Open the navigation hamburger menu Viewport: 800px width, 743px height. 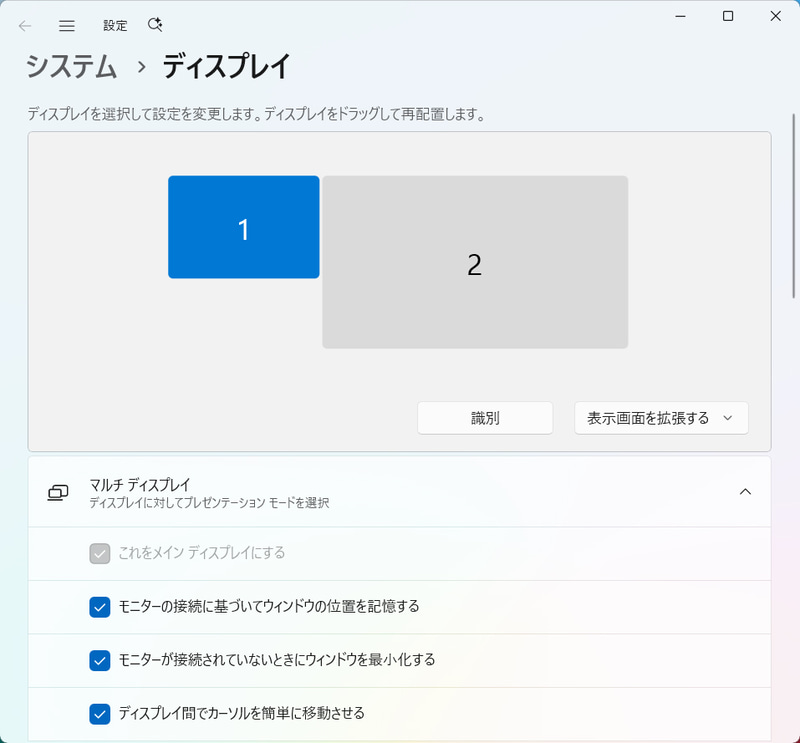(66, 25)
